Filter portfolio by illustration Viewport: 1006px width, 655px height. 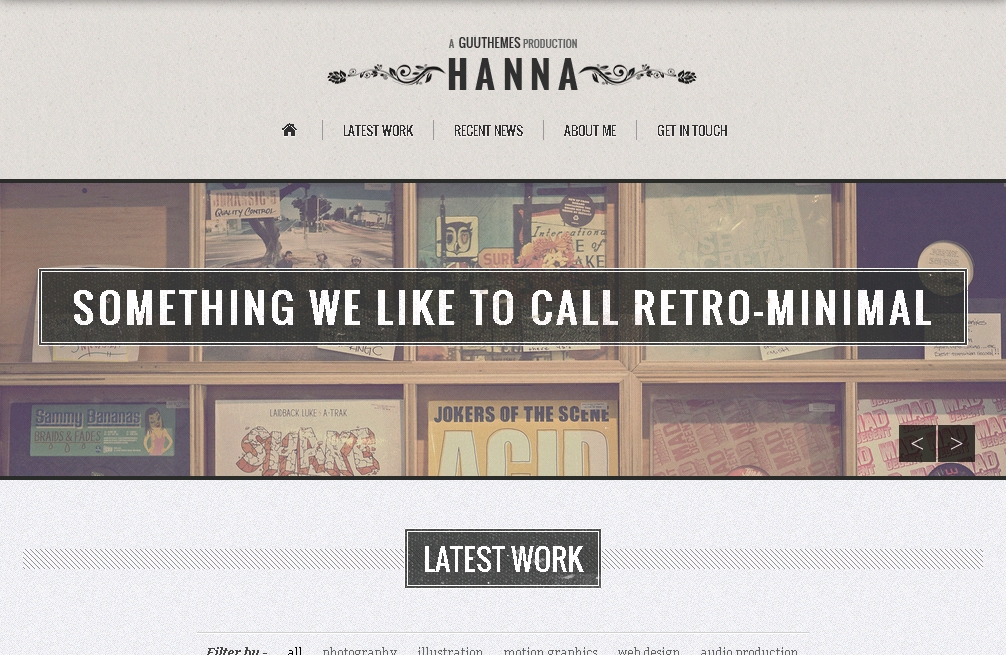pyautogui.click(x=450, y=650)
